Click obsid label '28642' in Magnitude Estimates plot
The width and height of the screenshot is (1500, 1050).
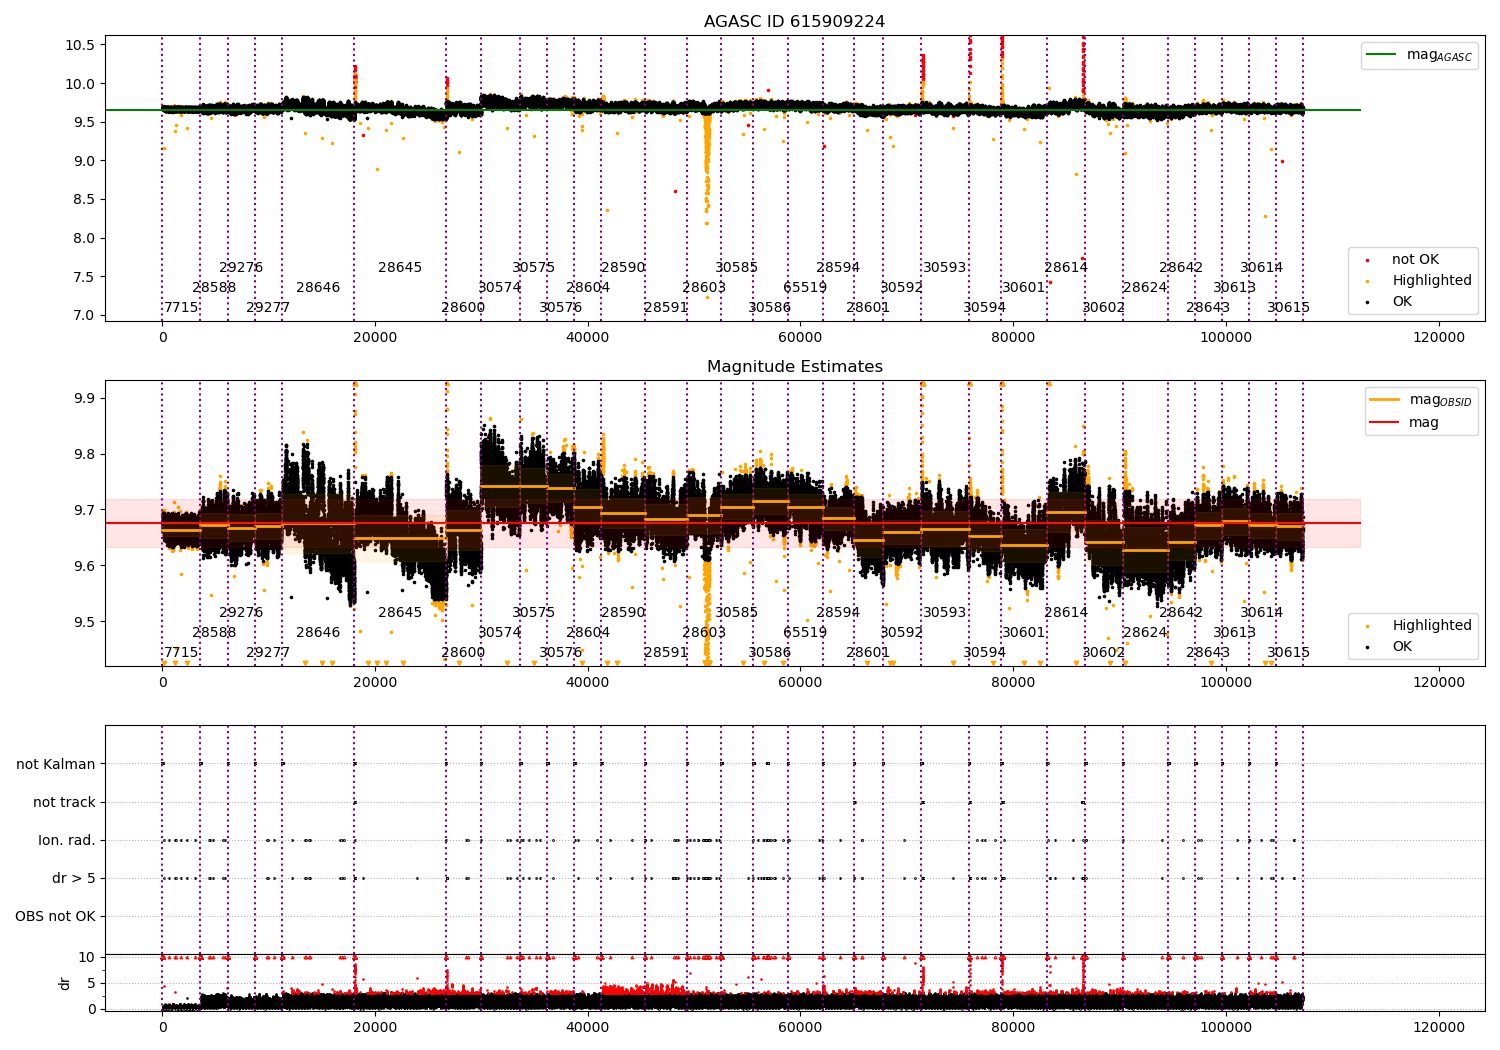click(x=1181, y=613)
